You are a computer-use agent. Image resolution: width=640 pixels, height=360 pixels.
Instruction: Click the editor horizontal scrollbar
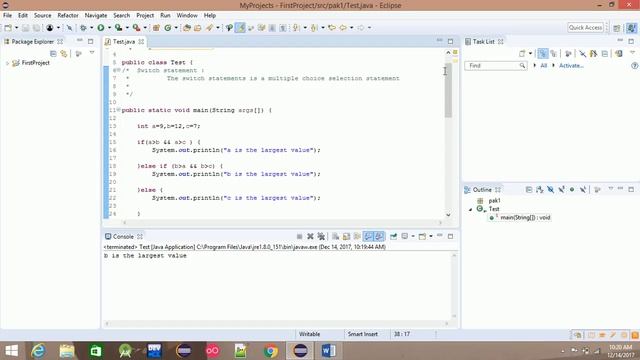coord(282,222)
